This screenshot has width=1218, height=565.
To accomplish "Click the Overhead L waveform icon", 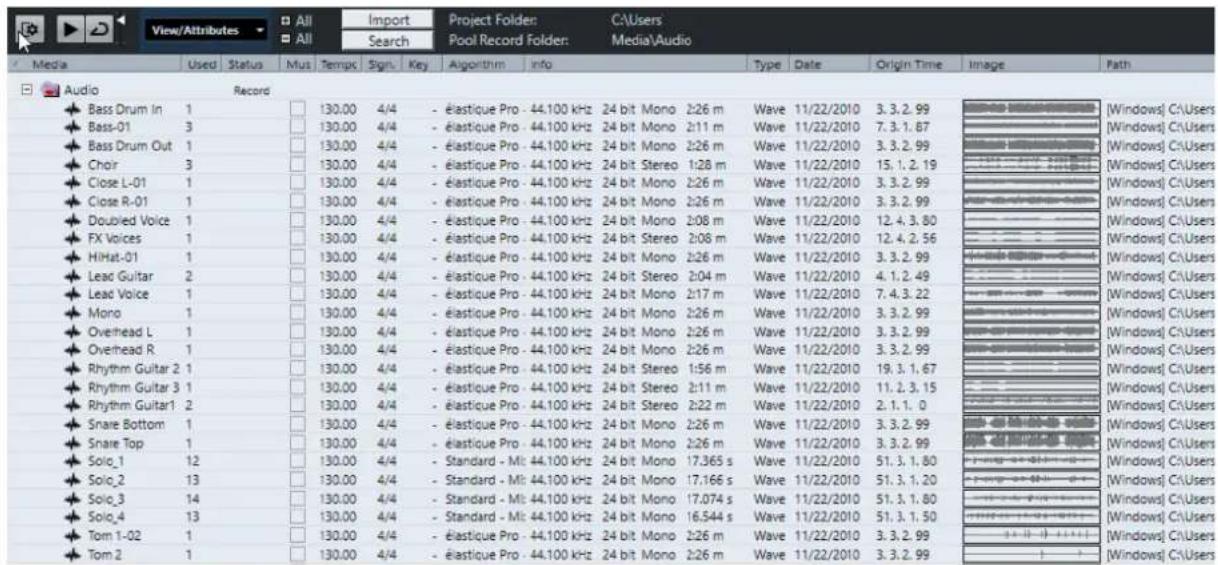I will pyautogui.click(x=71, y=331).
